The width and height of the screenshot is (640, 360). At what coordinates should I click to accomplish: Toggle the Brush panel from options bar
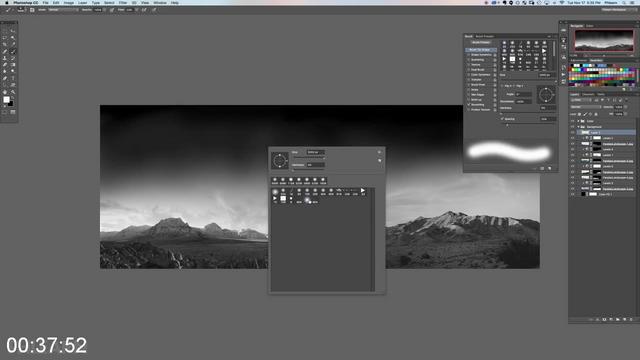coord(32,10)
